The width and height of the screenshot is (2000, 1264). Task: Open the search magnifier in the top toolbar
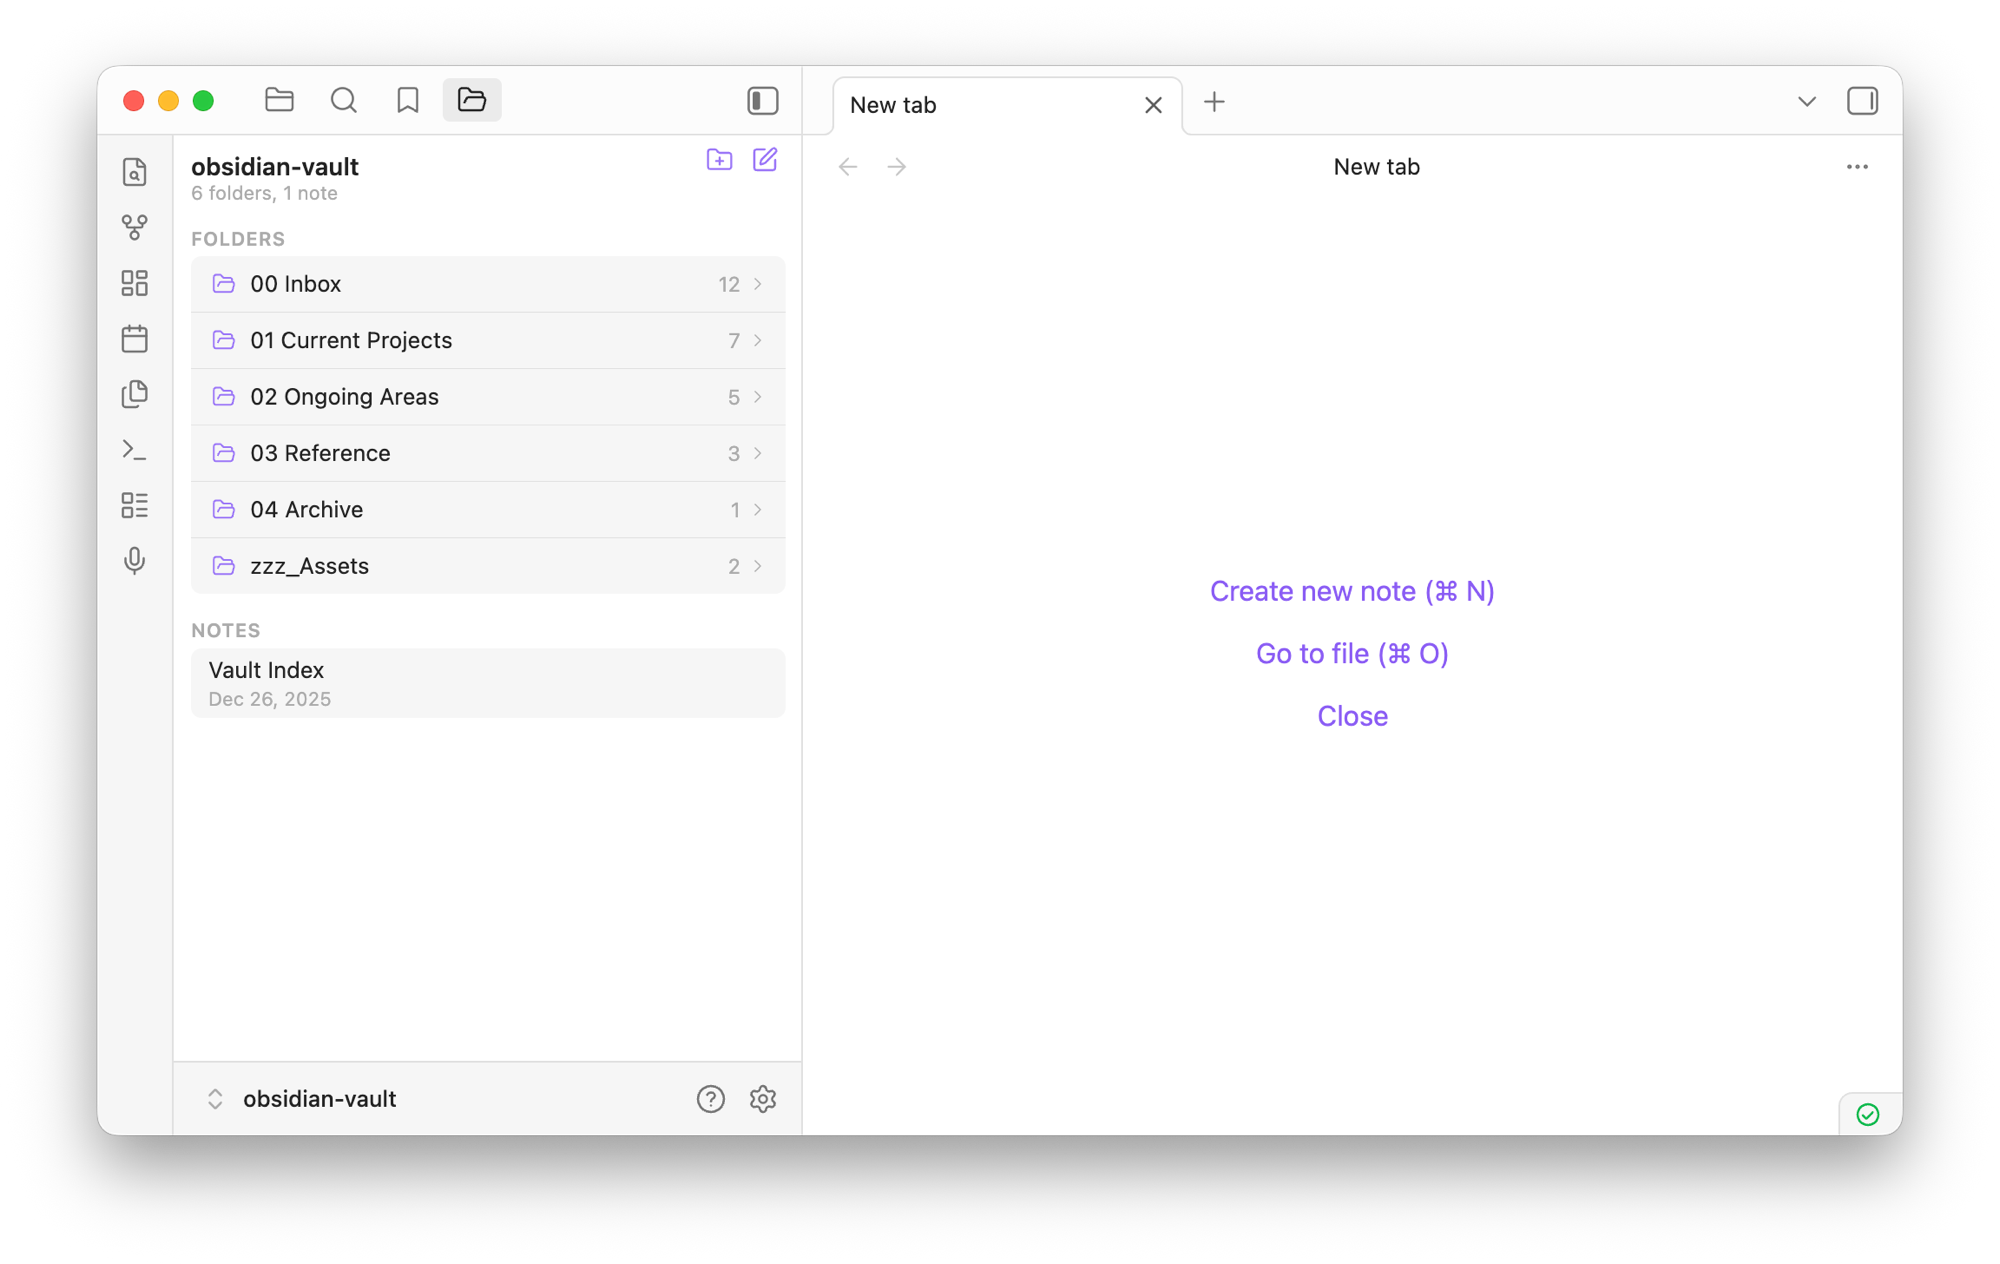tap(343, 100)
